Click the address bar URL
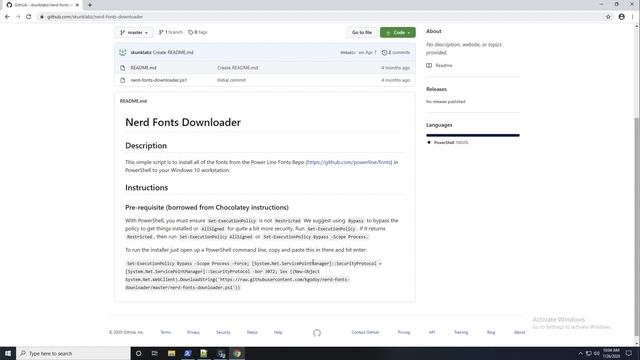This screenshot has width=640, height=360. 95,17
